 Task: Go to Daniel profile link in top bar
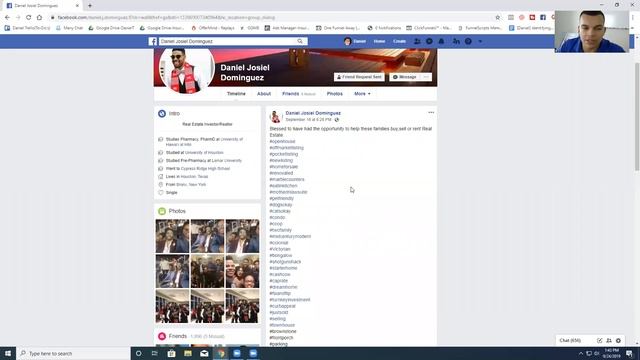click(x=355, y=41)
